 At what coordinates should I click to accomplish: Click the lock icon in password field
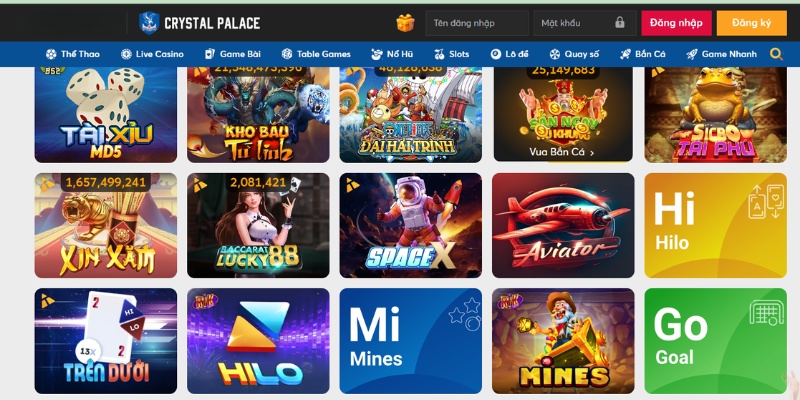620,22
